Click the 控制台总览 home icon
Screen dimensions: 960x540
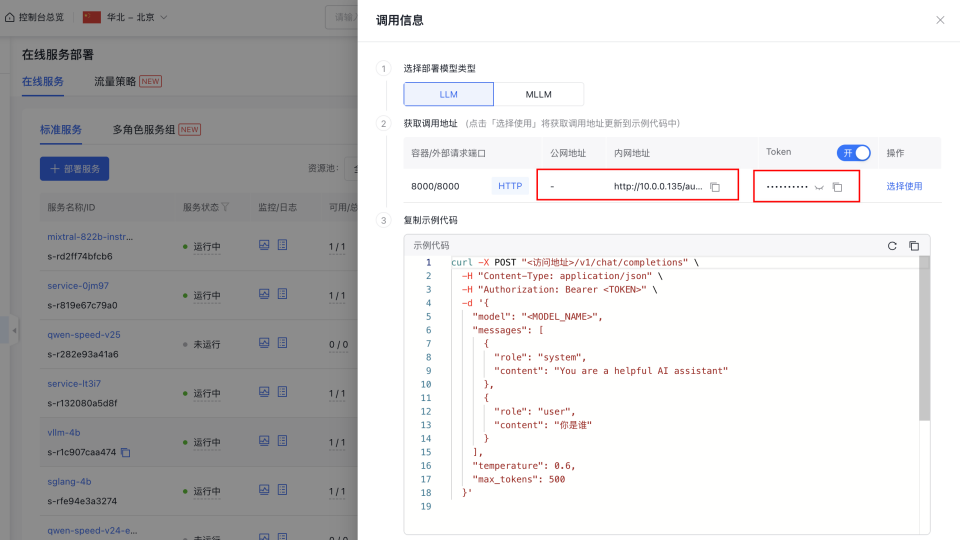10,17
